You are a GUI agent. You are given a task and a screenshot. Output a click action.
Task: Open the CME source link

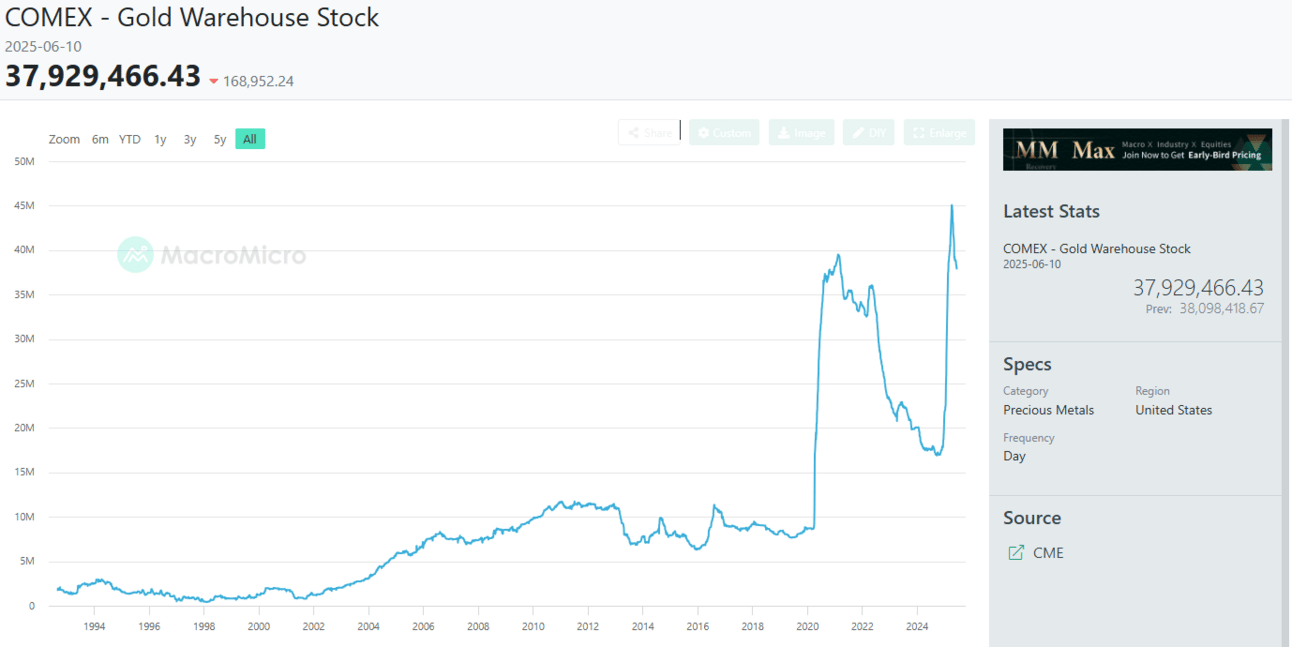click(1048, 553)
